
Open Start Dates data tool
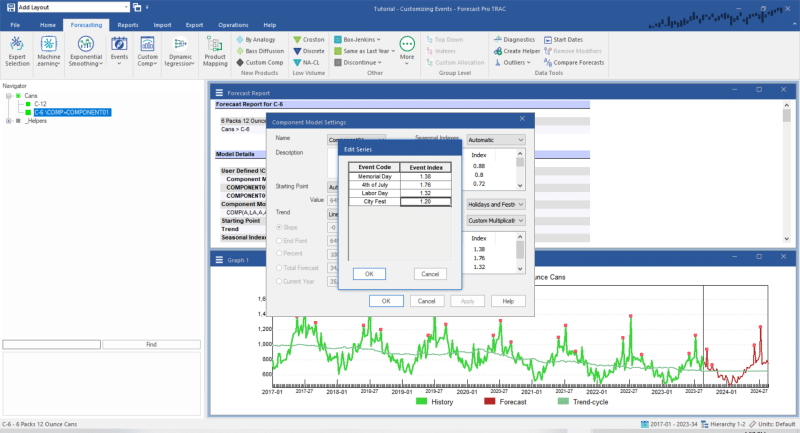[563, 39]
